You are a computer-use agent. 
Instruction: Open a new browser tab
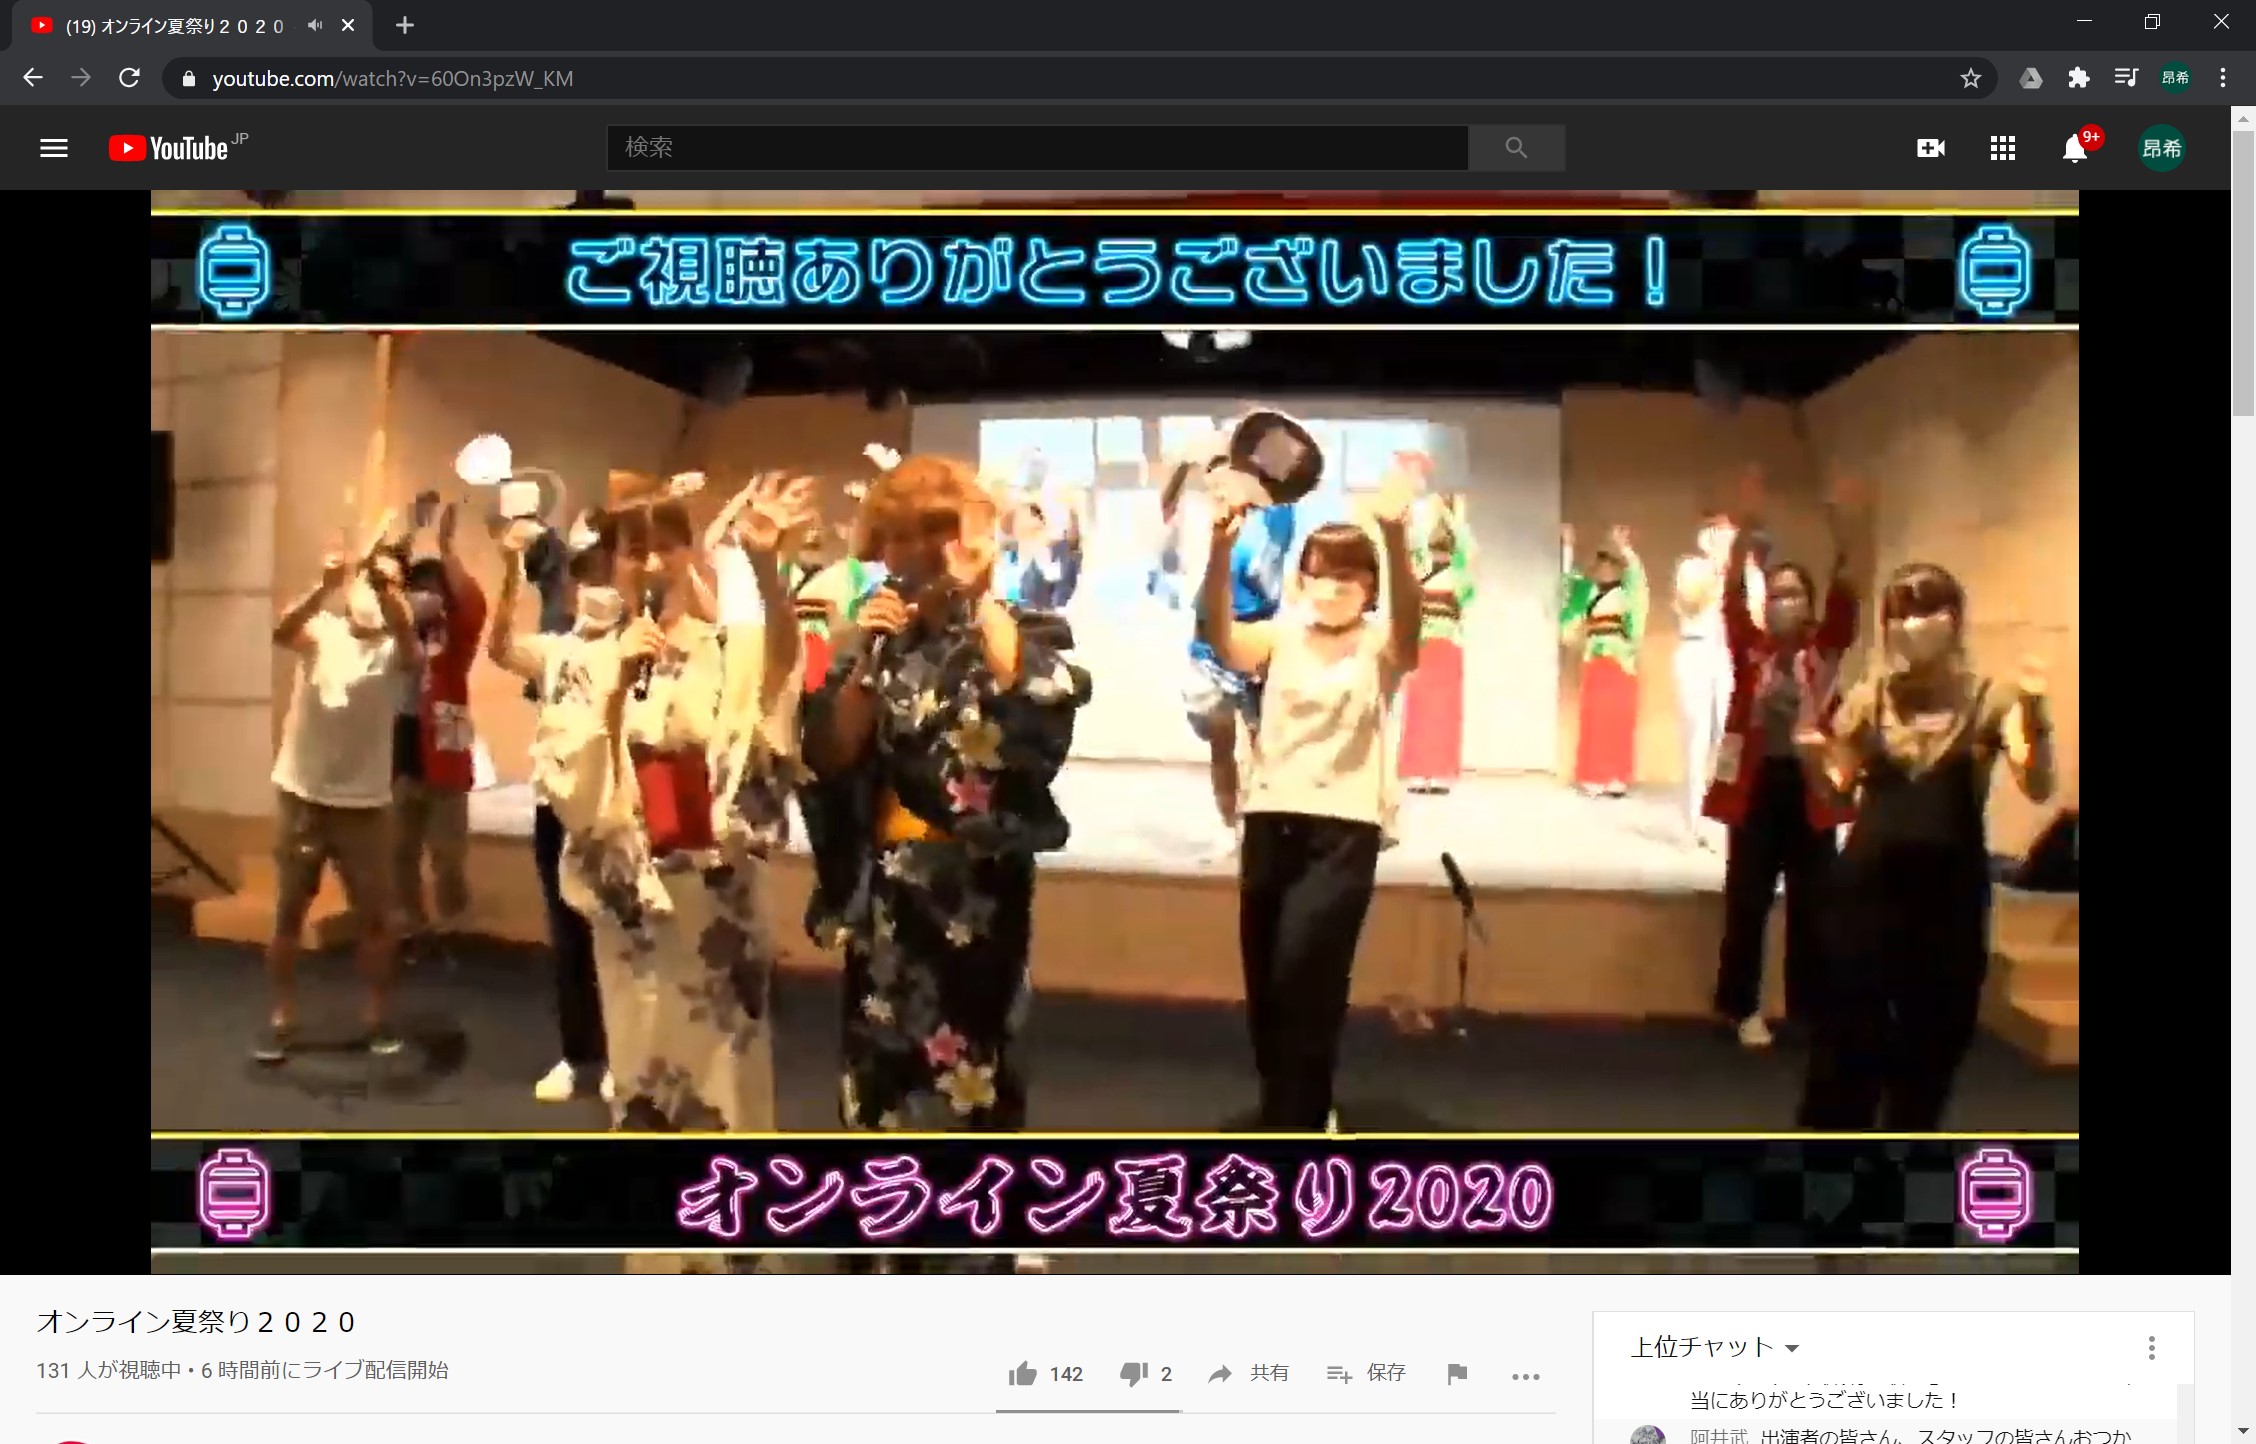(x=404, y=25)
